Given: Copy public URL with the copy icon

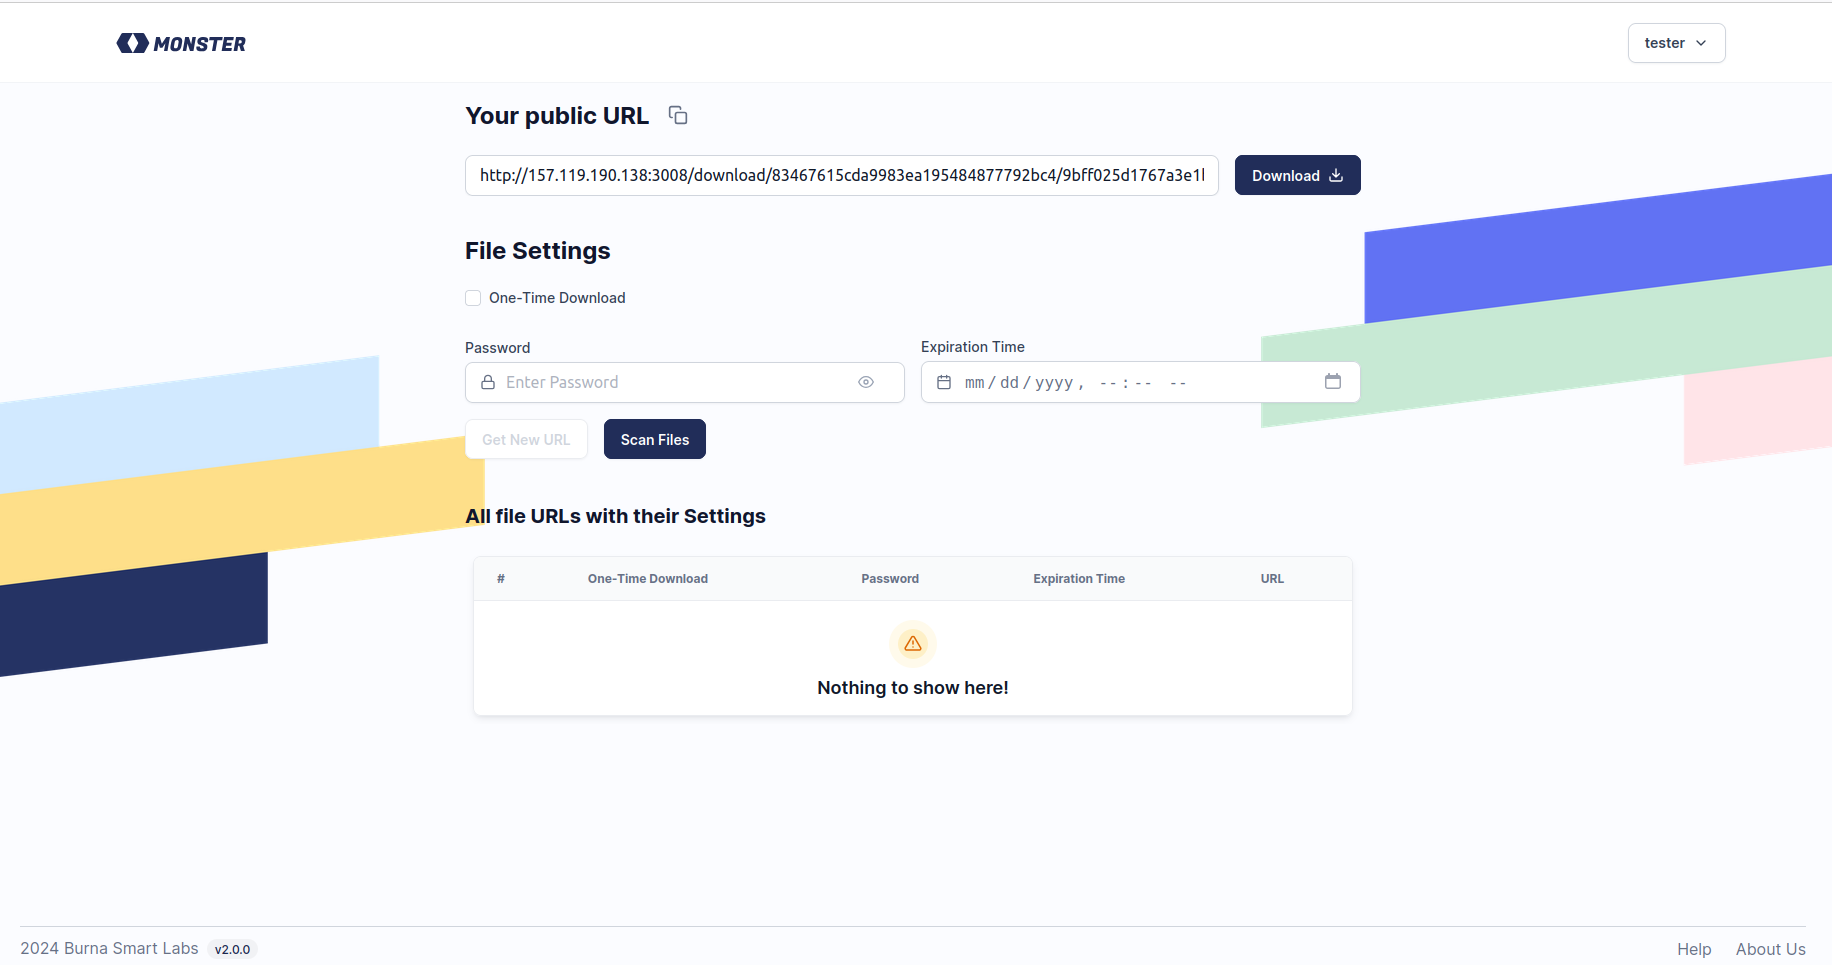Looking at the screenshot, I should tap(678, 116).
